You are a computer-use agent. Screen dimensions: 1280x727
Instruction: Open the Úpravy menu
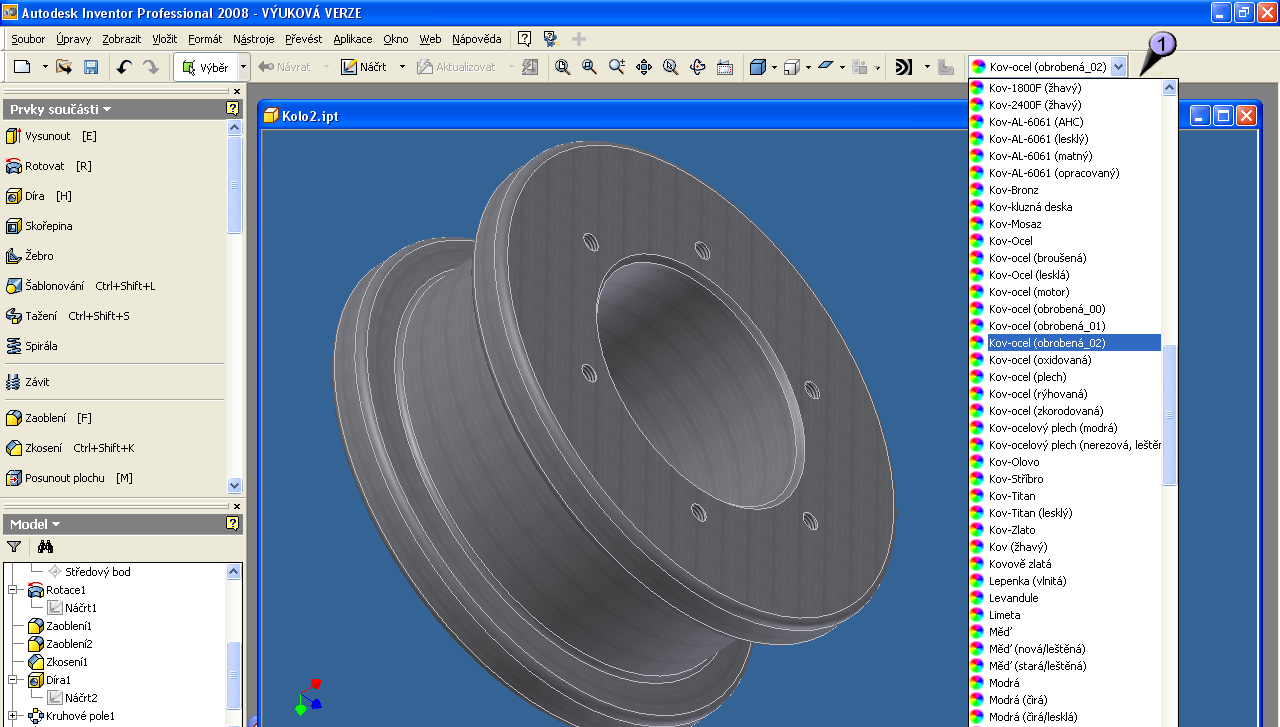pyautogui.click(x=74, y=39)
